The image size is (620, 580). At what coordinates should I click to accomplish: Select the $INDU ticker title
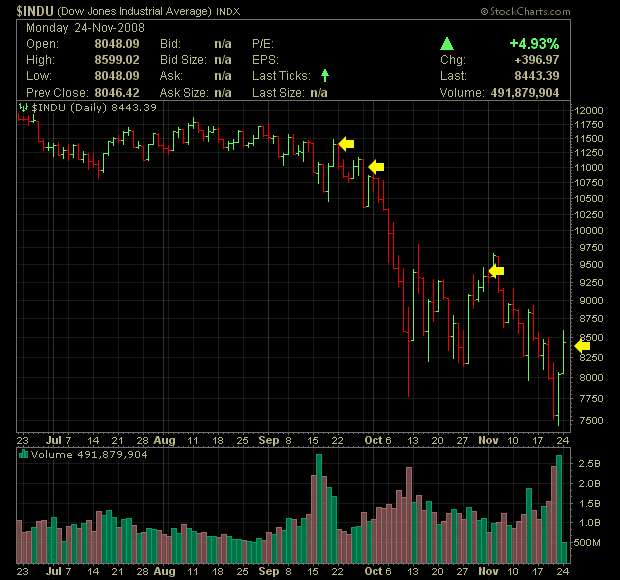pyautogui.click(x=35, y=11)
